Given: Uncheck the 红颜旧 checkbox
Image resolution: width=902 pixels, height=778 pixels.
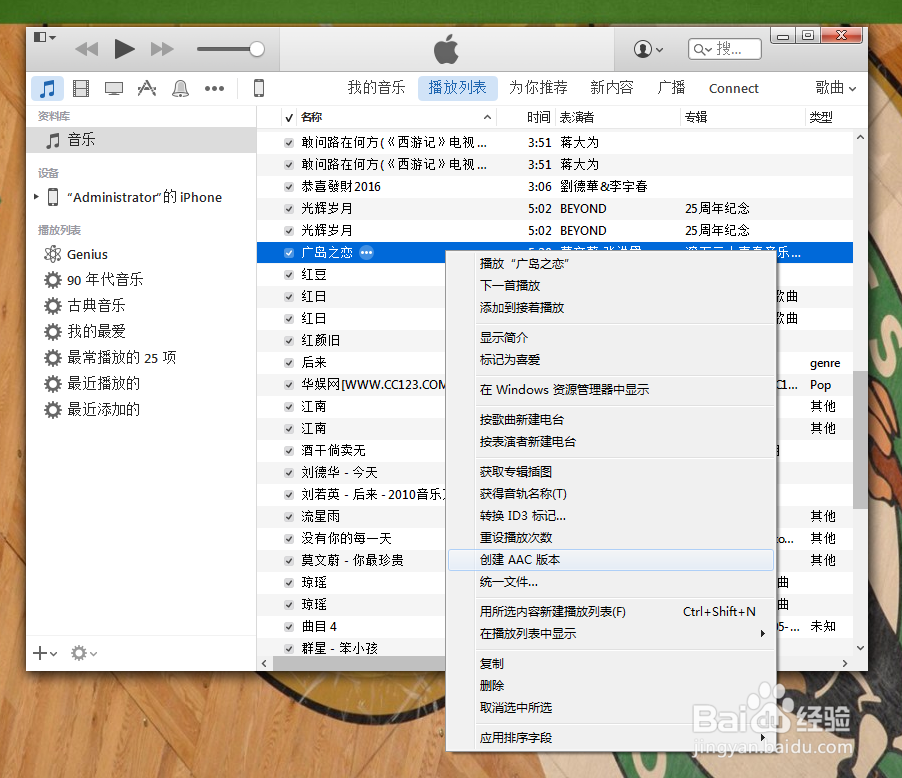Looking at the screenshot, I should tap(289, 341).
